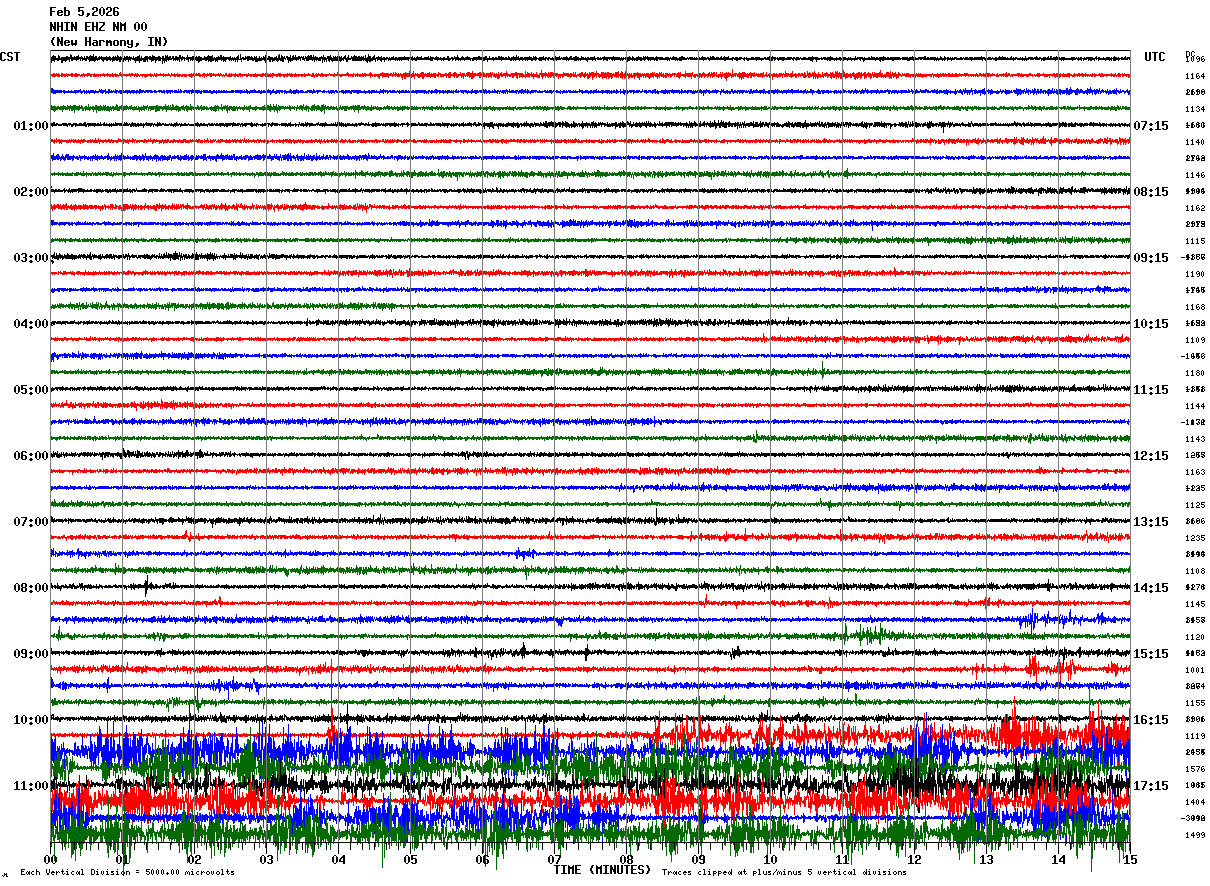Click the 'TIME (MINUTES)' axis title
This screenshot has width=1210, height=886.
[x=602, y=870]
